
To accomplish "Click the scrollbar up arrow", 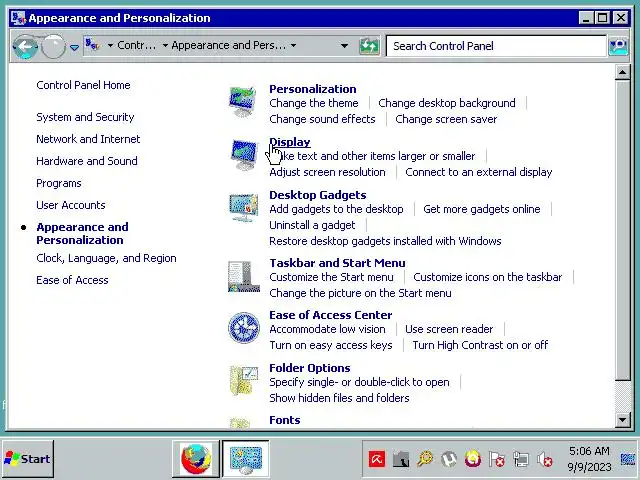I will (622, 73).
